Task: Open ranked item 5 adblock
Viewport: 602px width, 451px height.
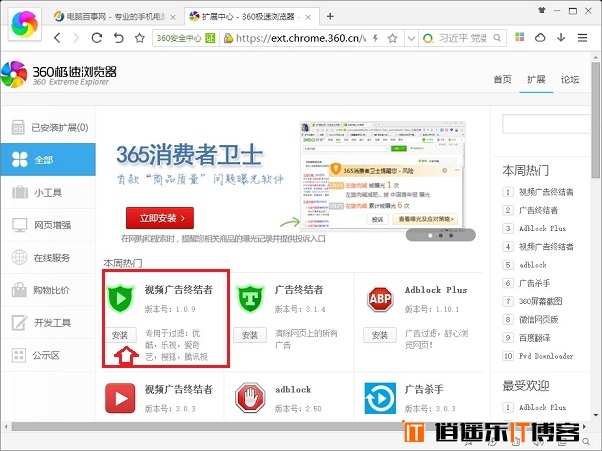Action: point(533,265)
